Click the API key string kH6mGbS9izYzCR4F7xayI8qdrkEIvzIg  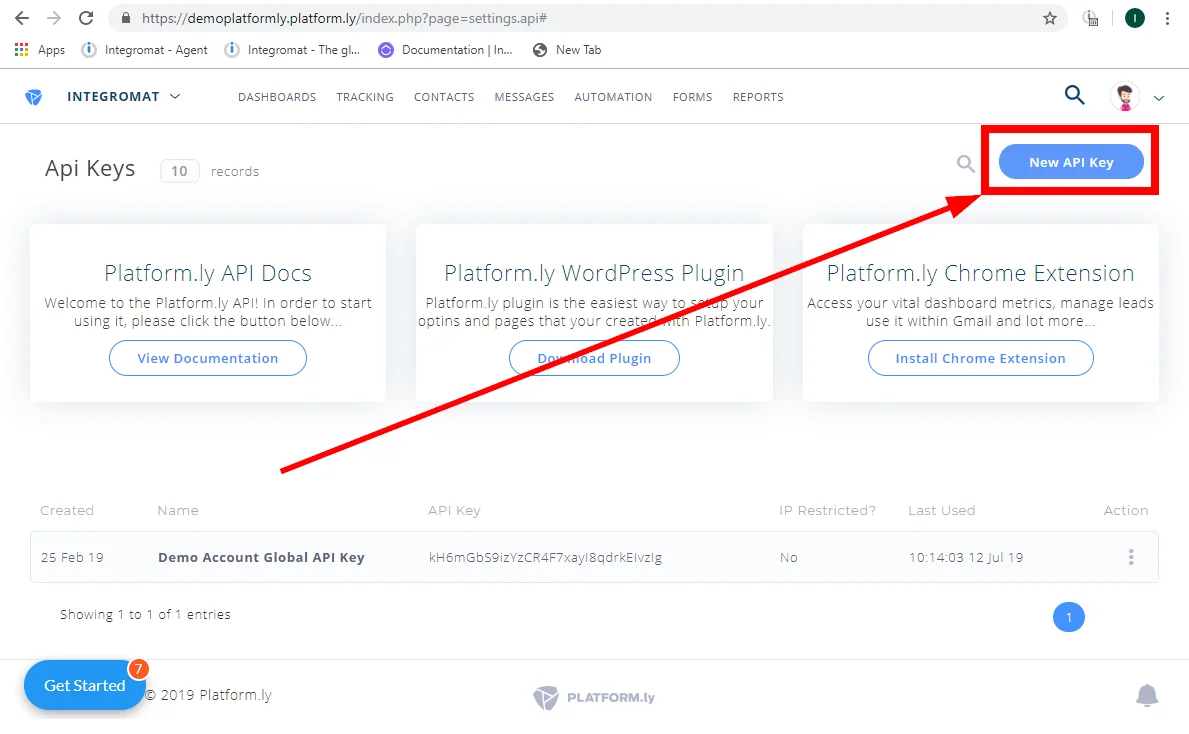[x=545, y=557]
